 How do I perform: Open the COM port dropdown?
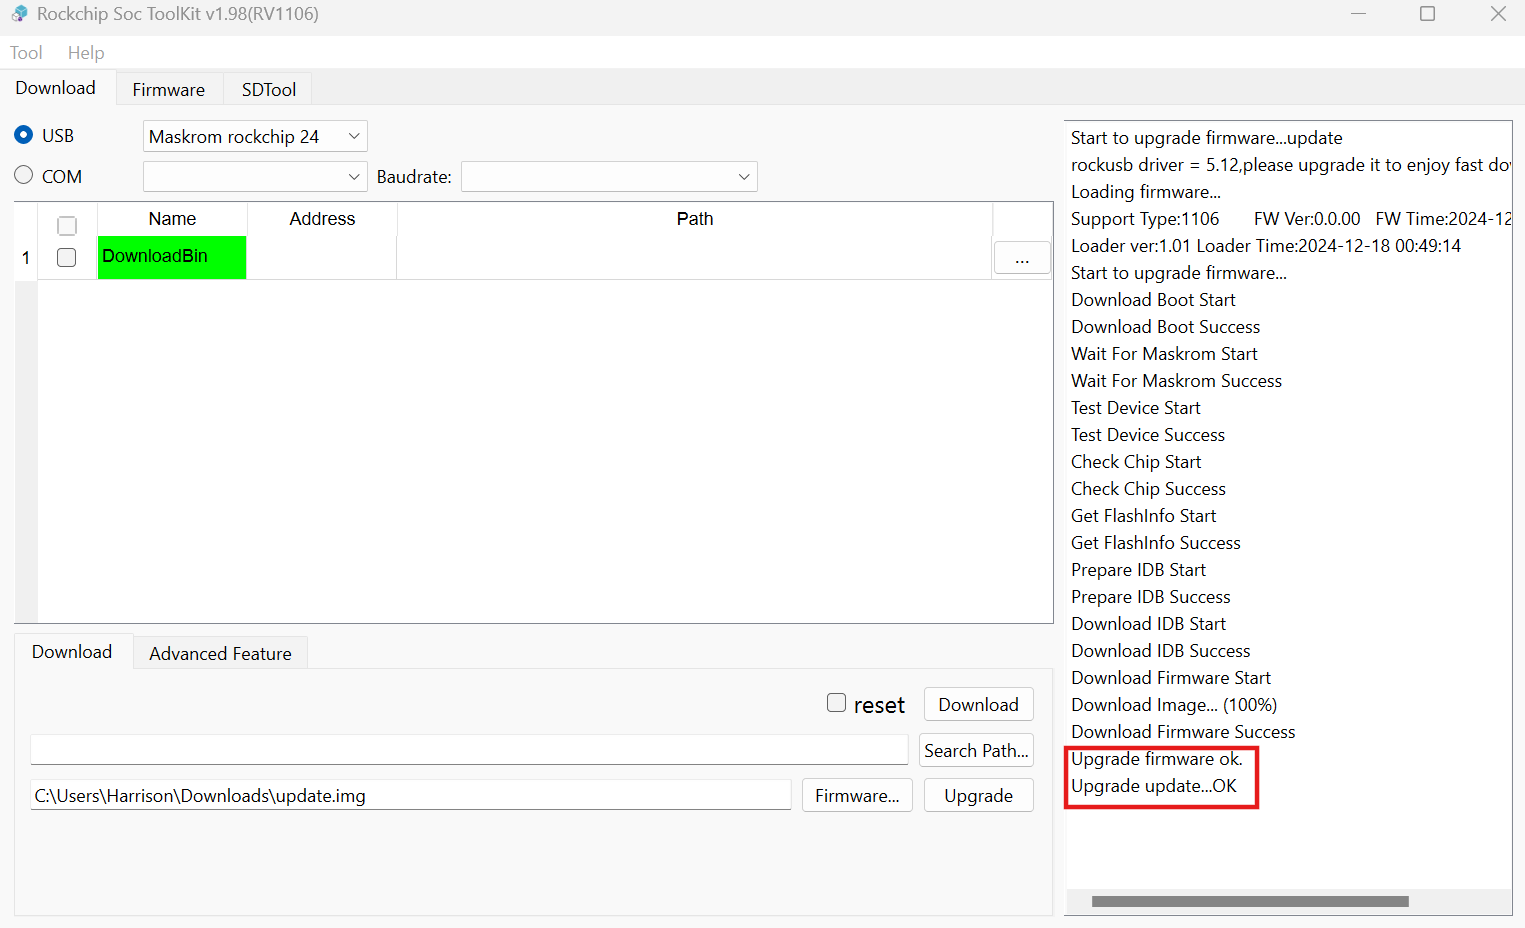click(x=255, y=177)
